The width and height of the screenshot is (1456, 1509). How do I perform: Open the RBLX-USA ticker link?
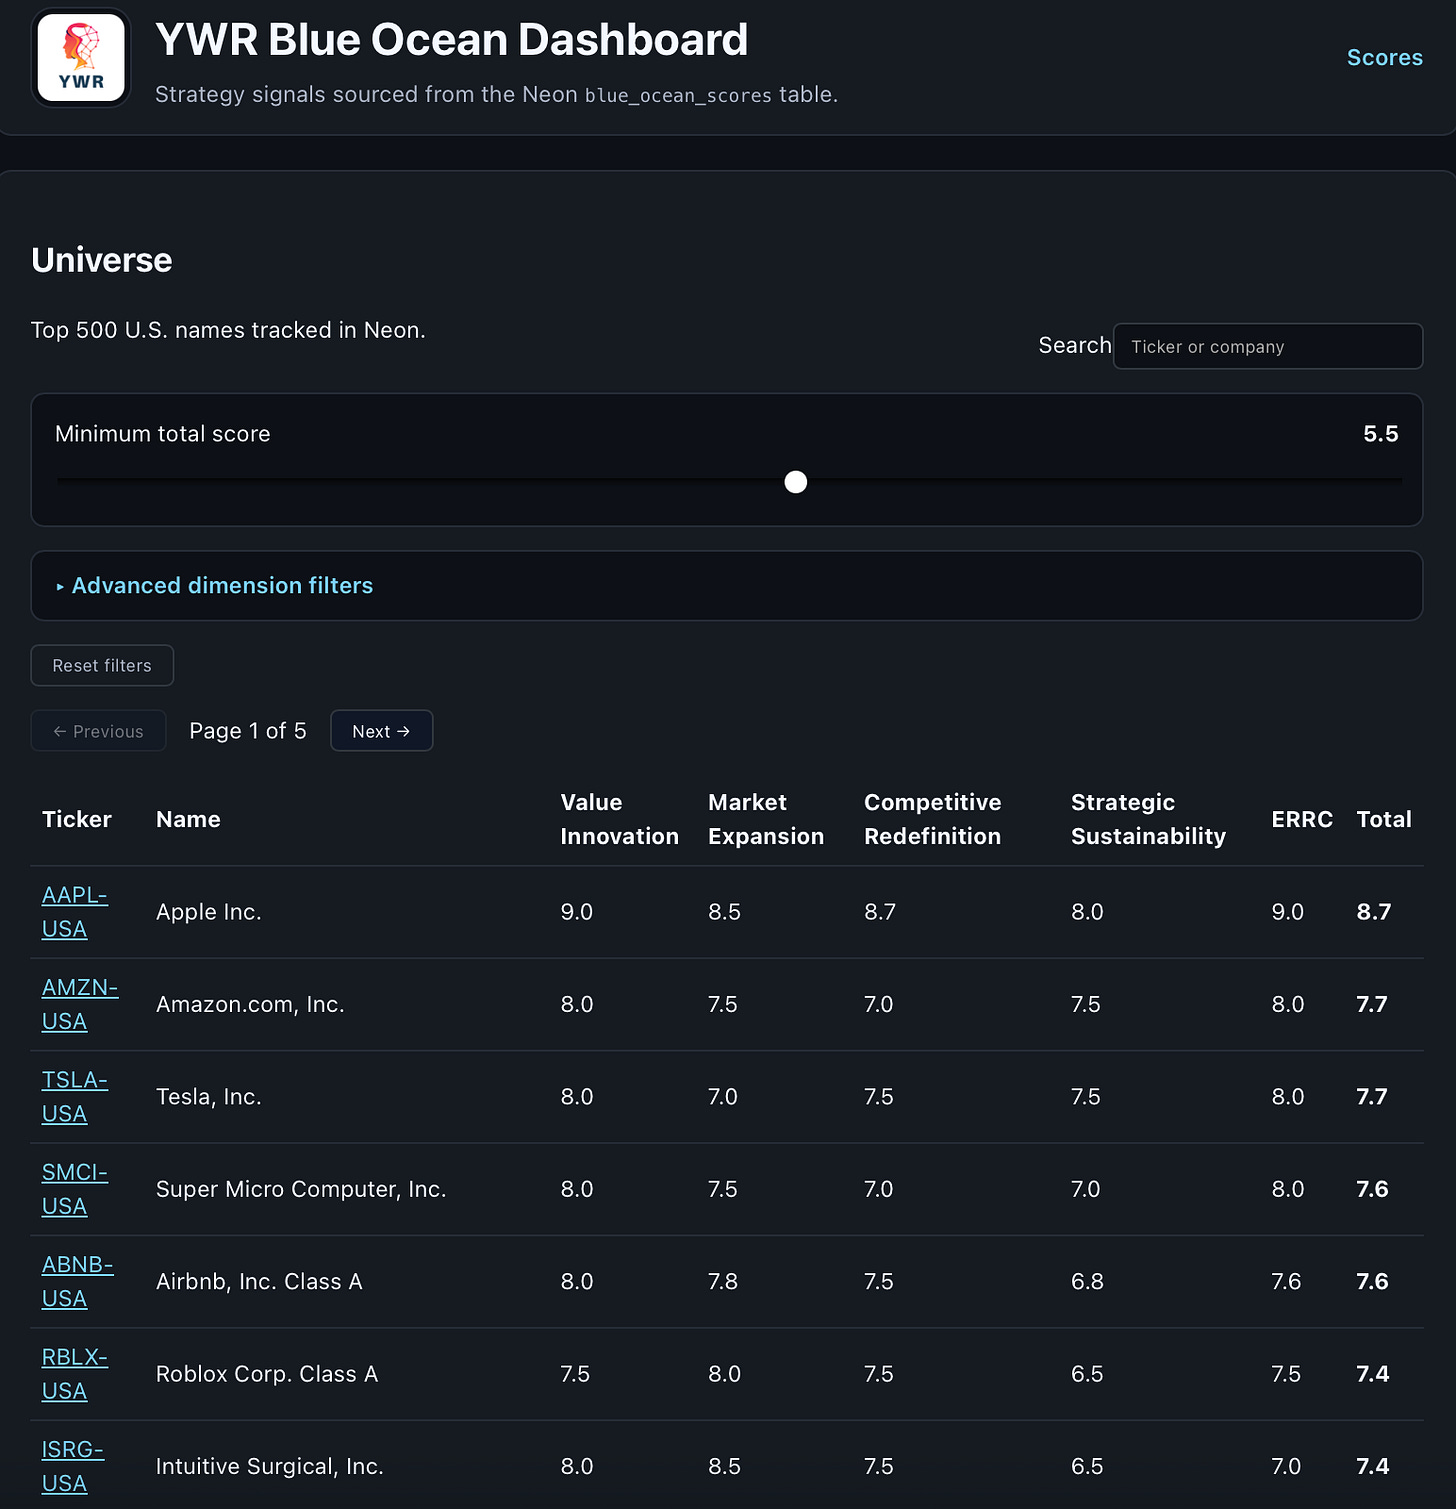pos(75,1374)
